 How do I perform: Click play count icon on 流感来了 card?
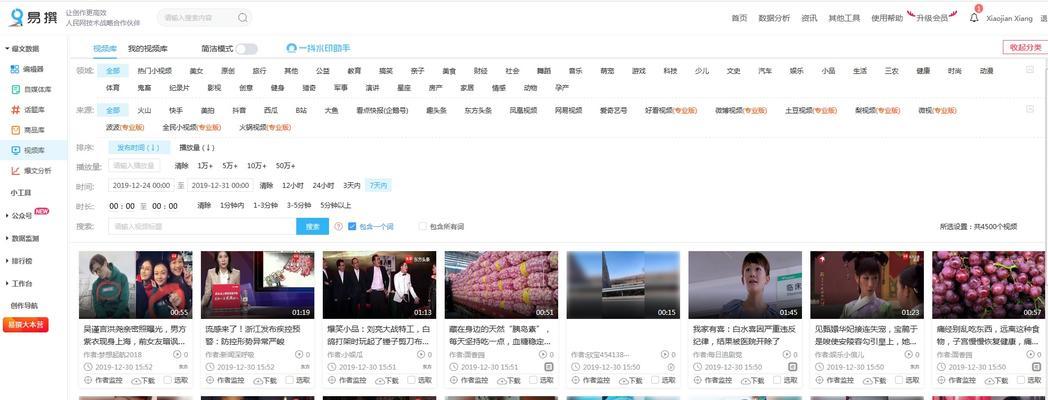click(299, 355)
